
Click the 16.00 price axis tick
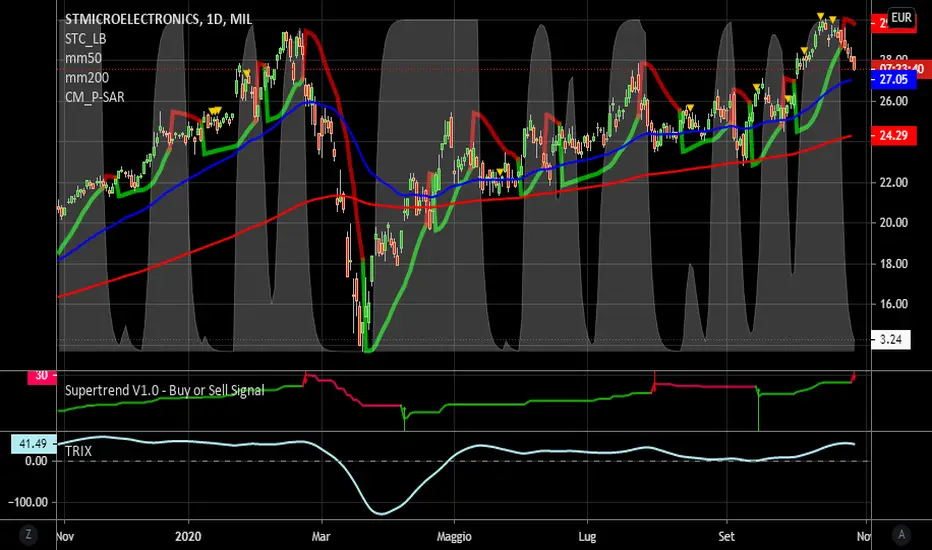pyautogui.click(x=893, y=304)
